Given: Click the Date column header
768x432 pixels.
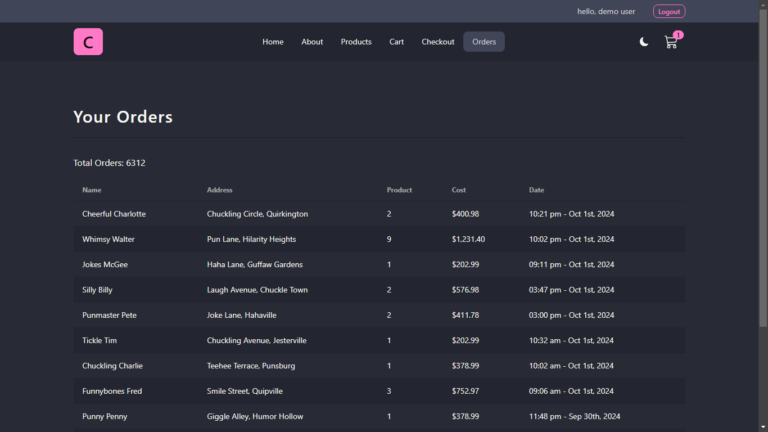Looking at the screenshot, I should [x=537, y=190].
